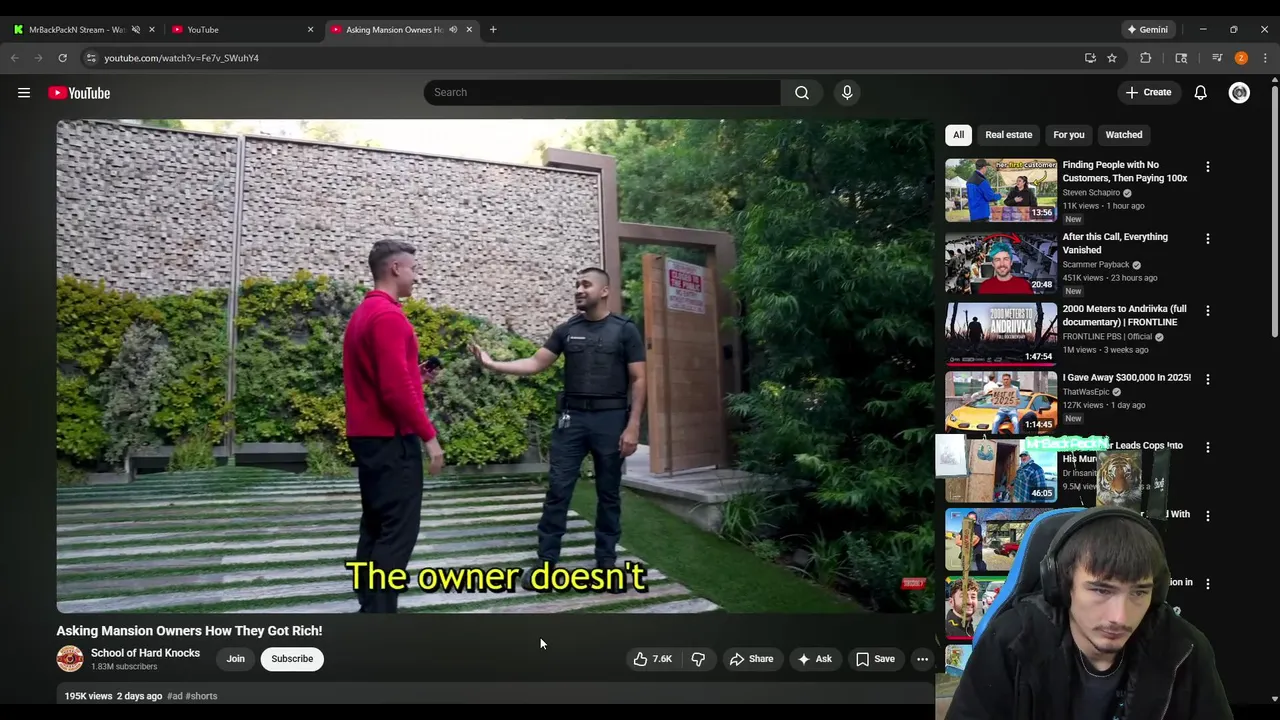The image size is (1280, 720).
Task: Open menu for 2000 Meters to Andriivka
Action: pos(1207,311)
